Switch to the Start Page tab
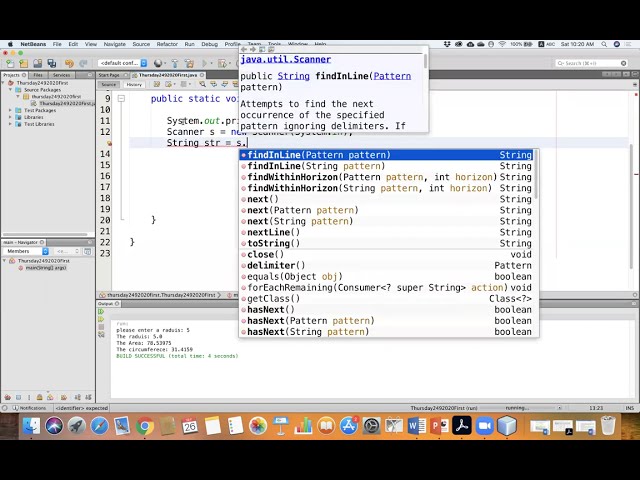The image size is (640, 480). 109,75
